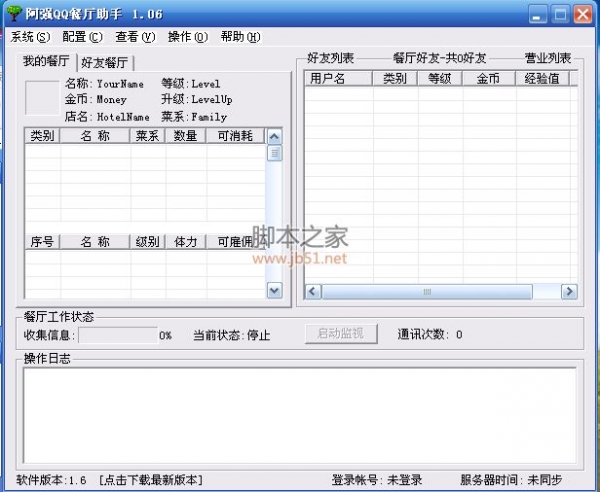Image resolution: width=600 pixels, height=492 pixels.
Task: Open the 帮助(H) menu
Action: pos(240,37)
